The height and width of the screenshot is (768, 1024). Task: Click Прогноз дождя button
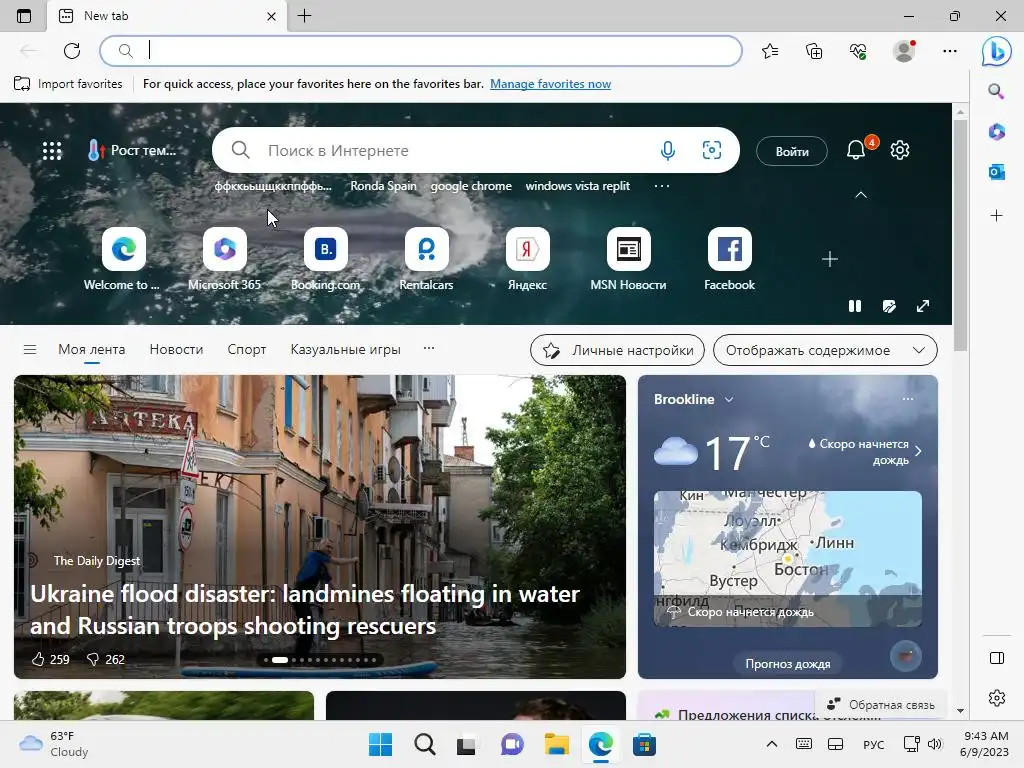tap(788, 664)
